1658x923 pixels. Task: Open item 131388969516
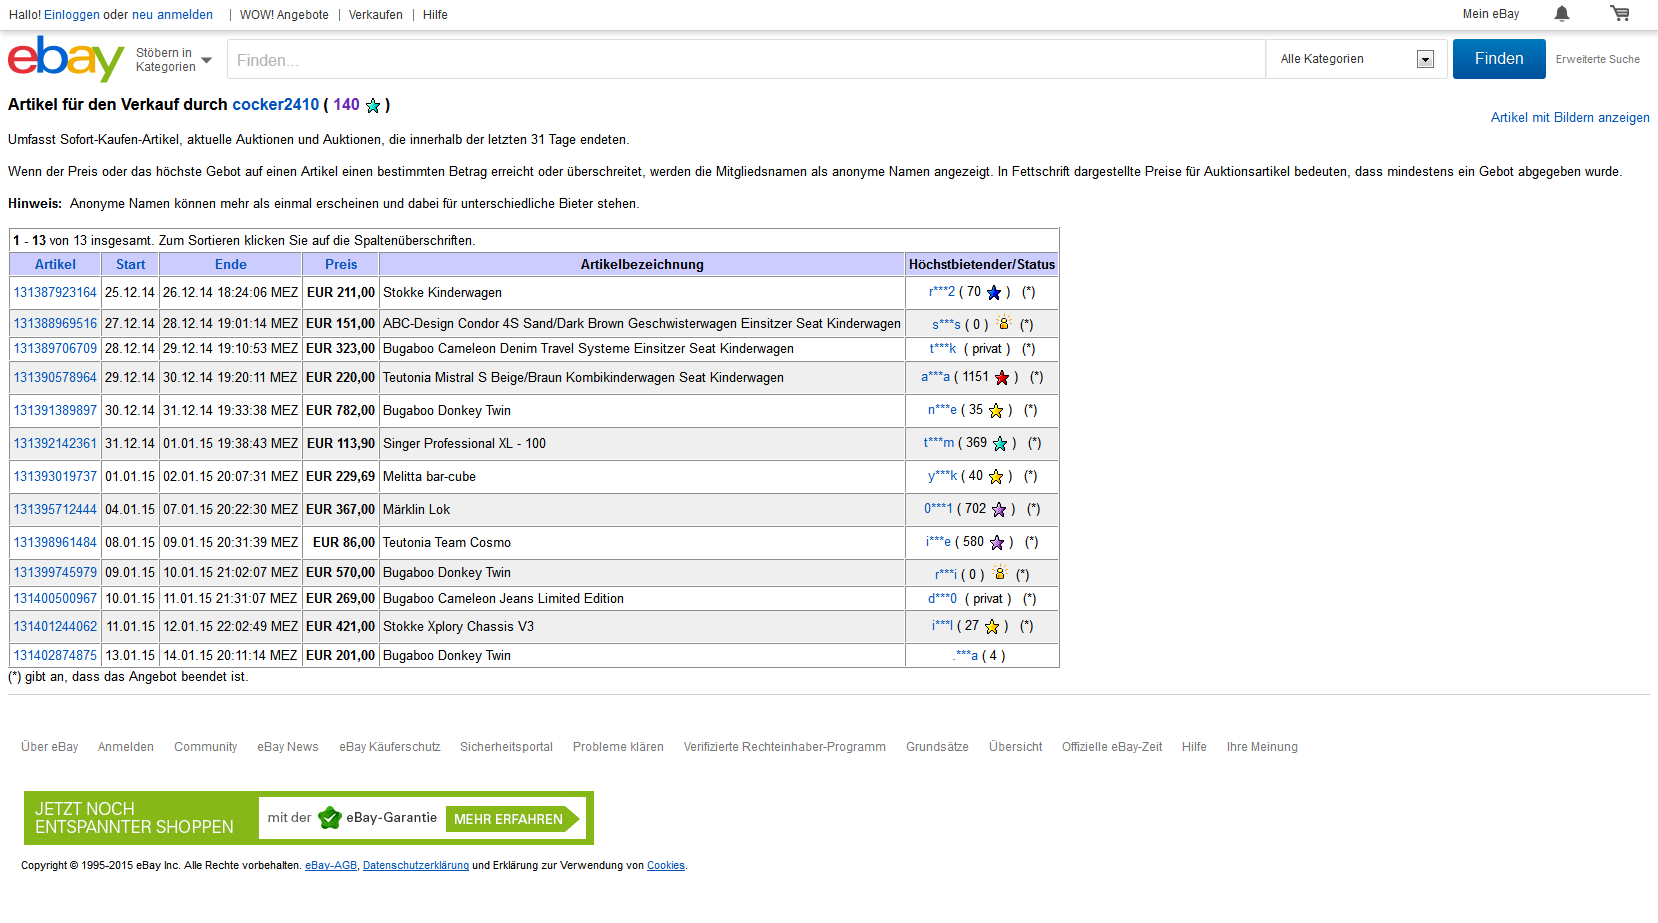(x=55, y=324)
